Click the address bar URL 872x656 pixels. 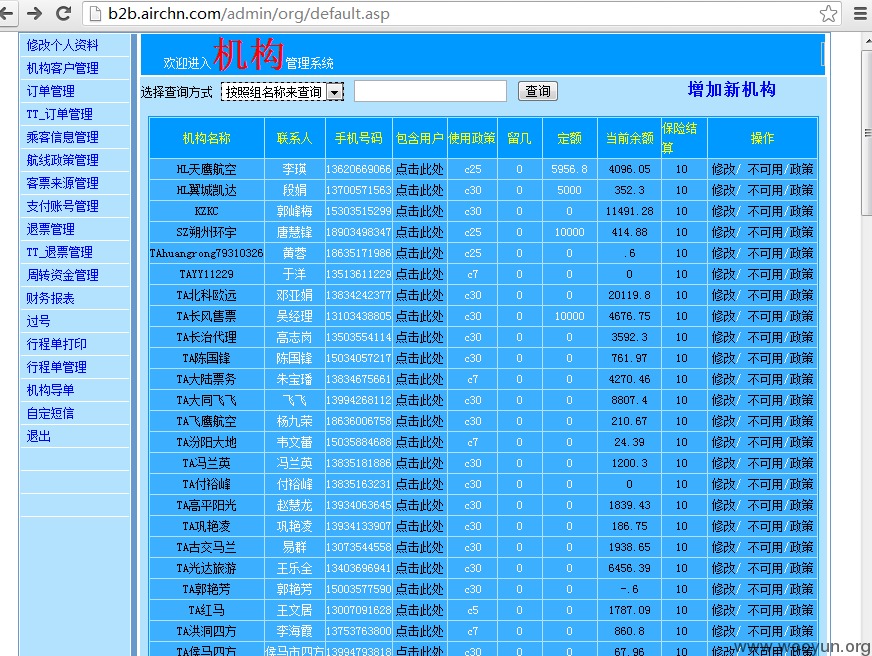[x=249, y=13]
